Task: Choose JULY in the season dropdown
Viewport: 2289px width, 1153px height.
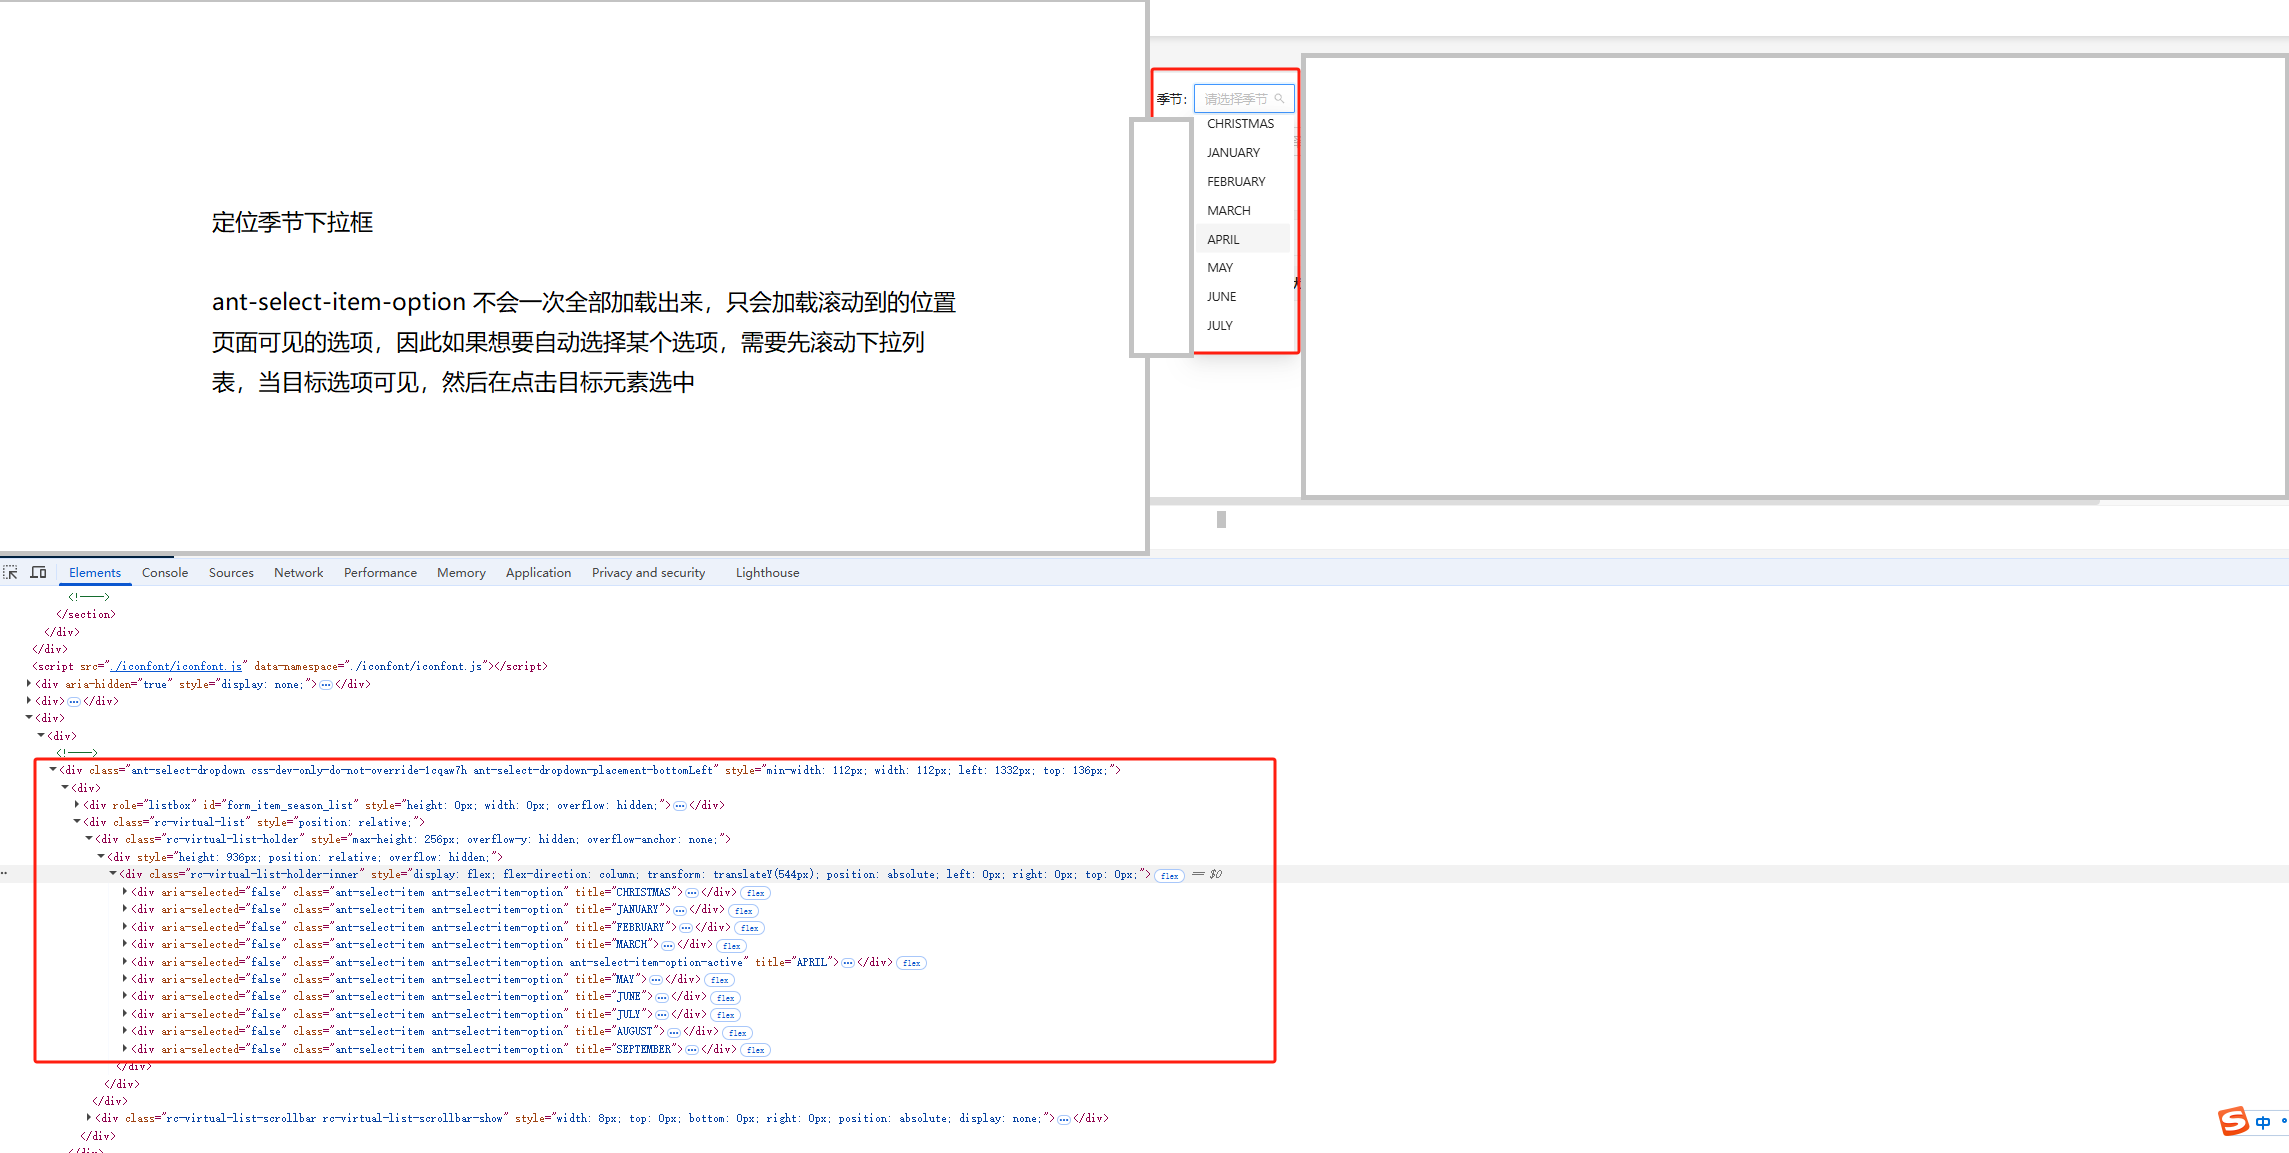Action: click(x=1243, y=326)
